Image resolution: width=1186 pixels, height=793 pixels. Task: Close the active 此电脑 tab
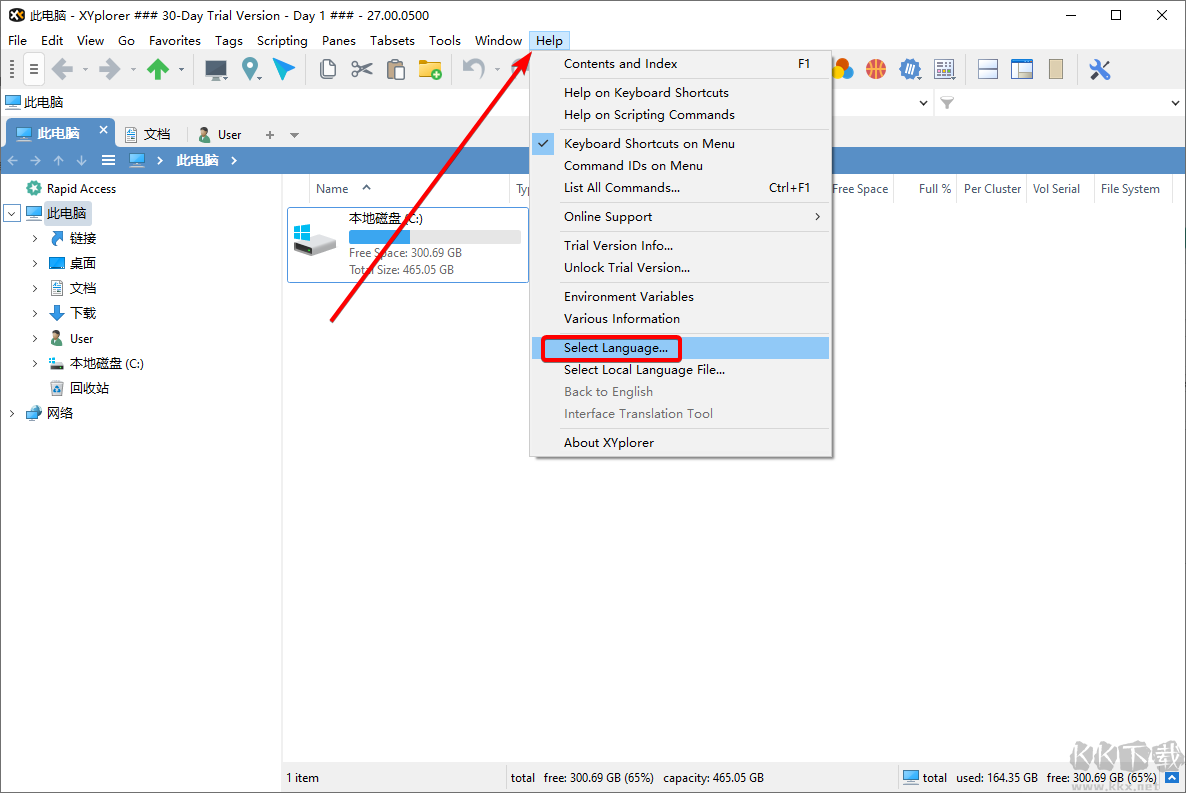pos(104,130)
